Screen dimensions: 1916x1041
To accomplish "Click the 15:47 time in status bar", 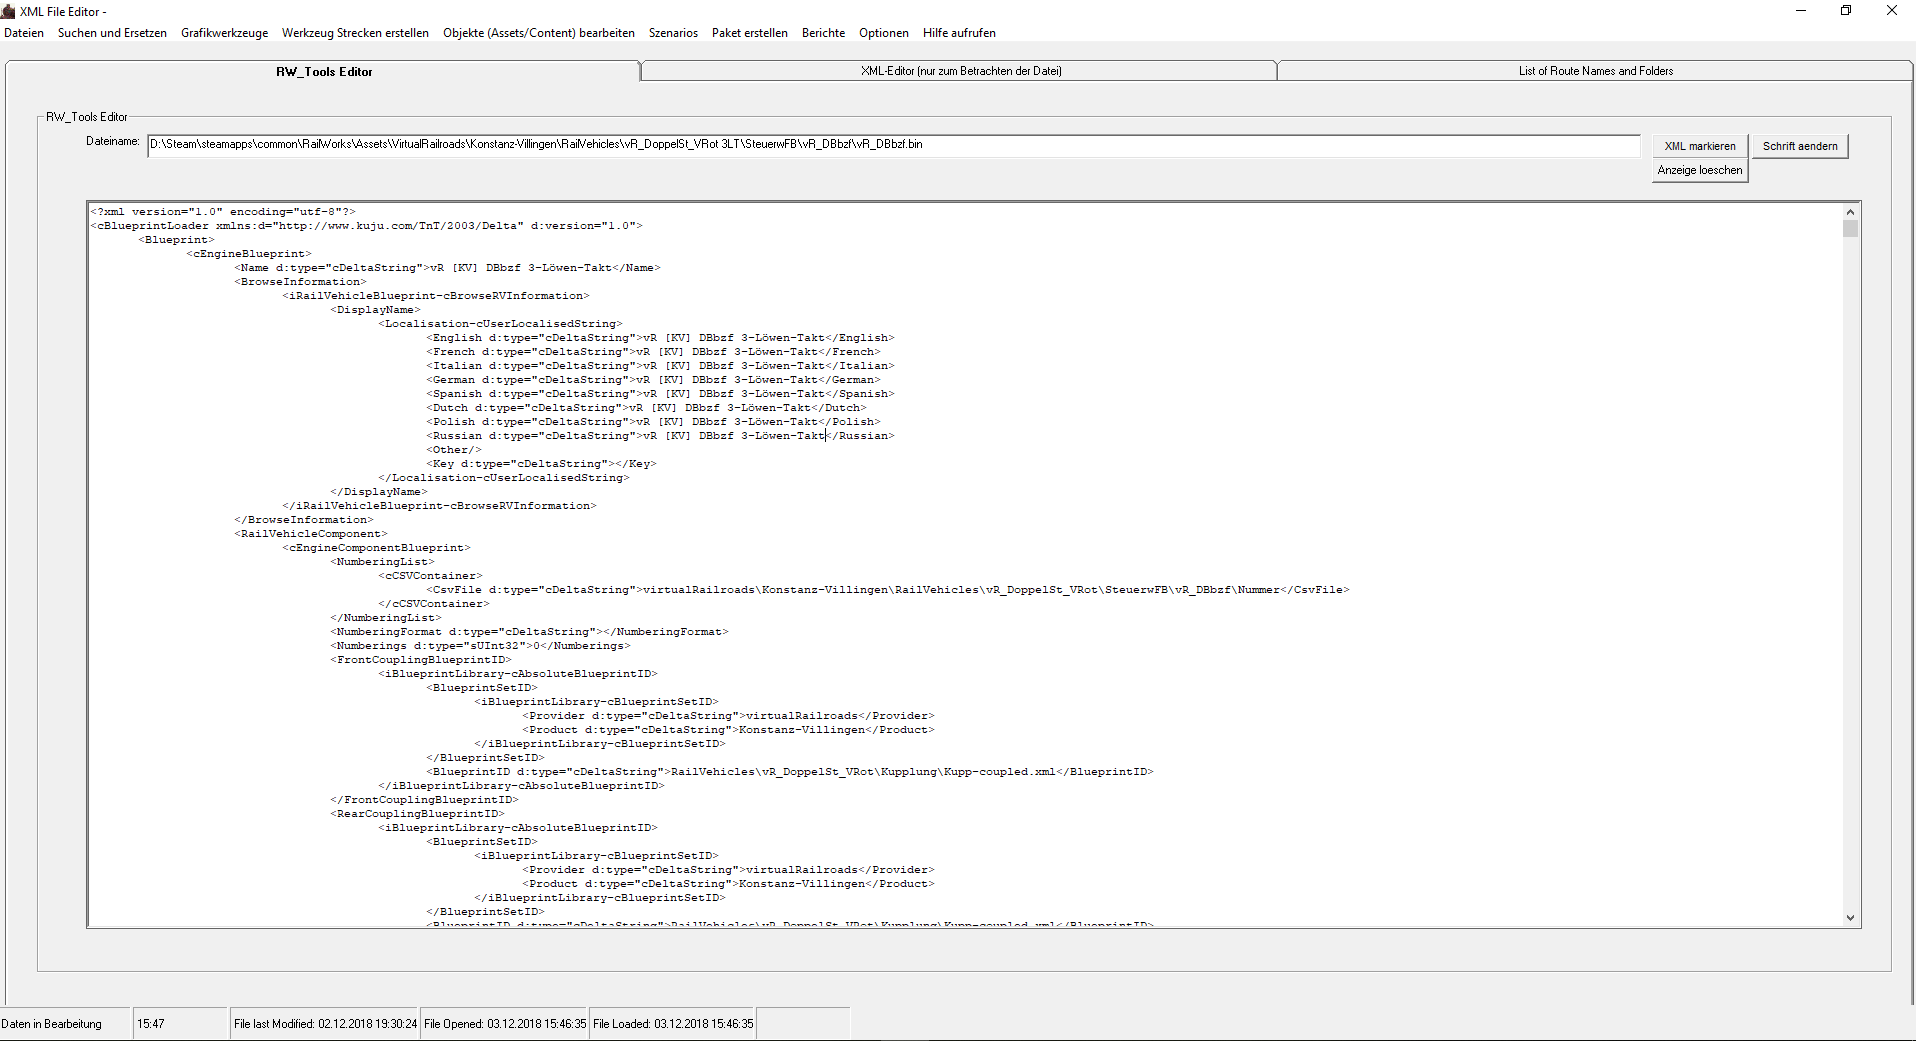I will (151, 1024).
